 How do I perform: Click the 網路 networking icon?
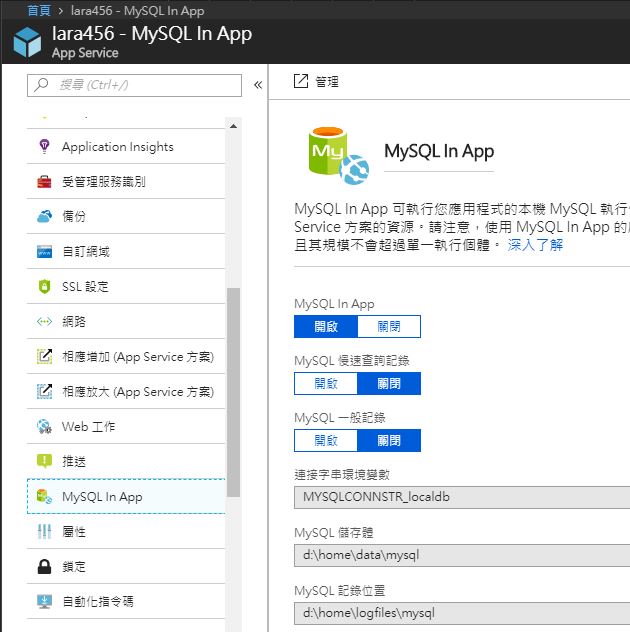44,322
